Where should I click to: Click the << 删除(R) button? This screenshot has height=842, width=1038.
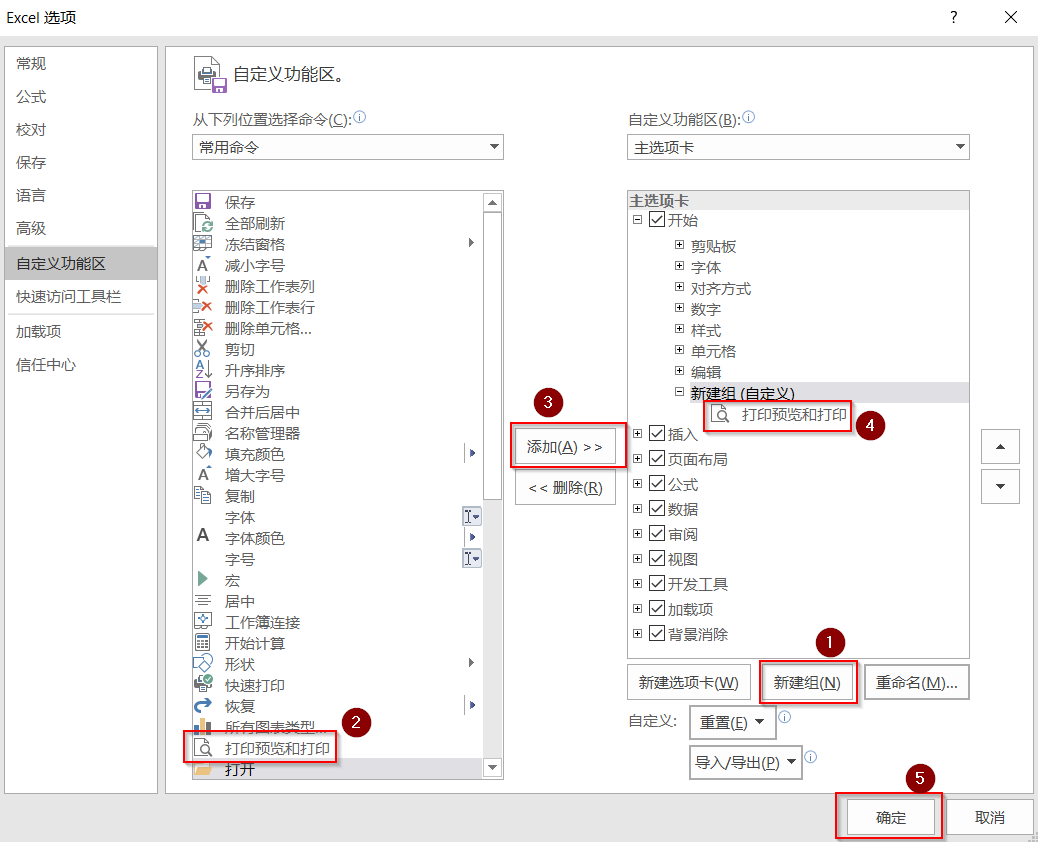[565, 488]
